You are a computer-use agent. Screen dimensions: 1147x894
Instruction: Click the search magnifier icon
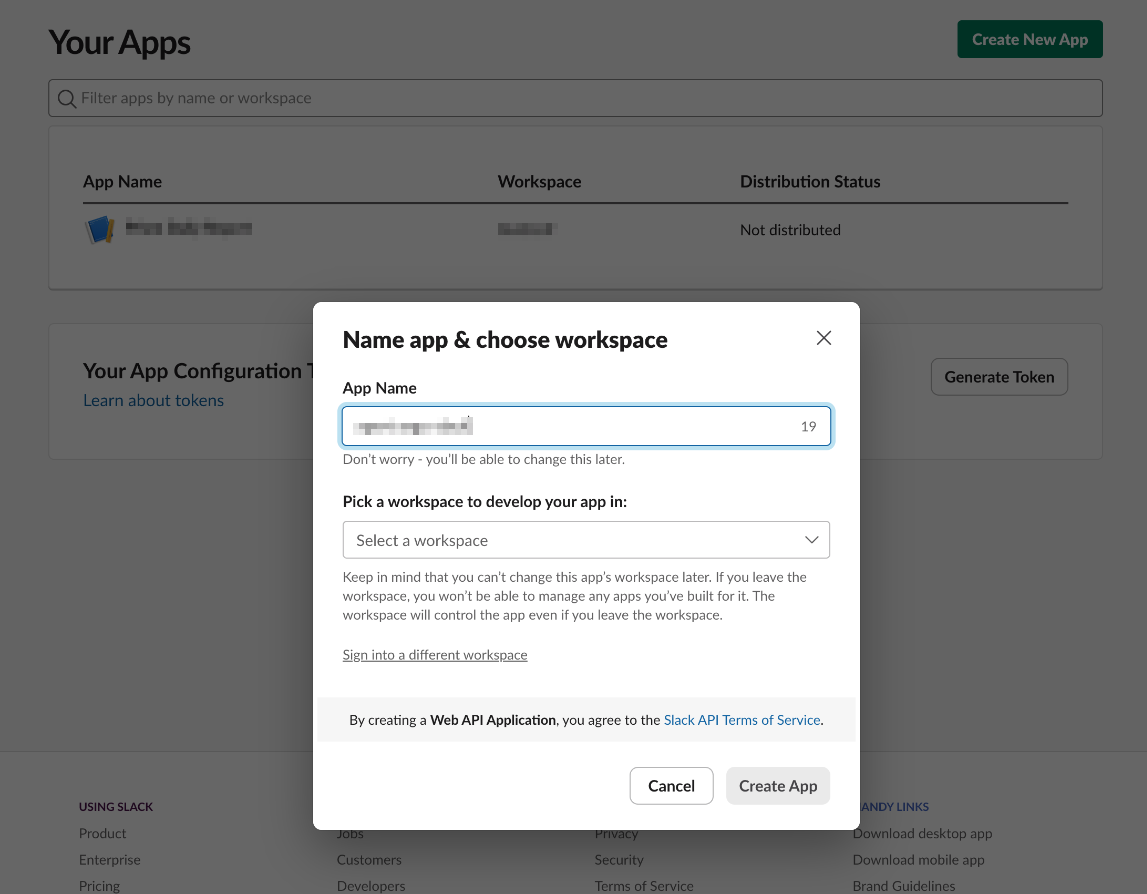67,99
